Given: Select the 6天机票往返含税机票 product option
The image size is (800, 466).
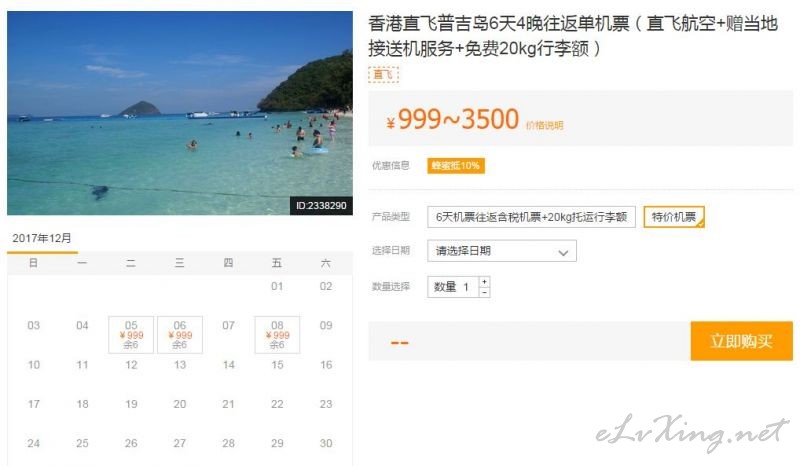Looking at the screenshot, I should pyautogui.click(x=531, y=217).
